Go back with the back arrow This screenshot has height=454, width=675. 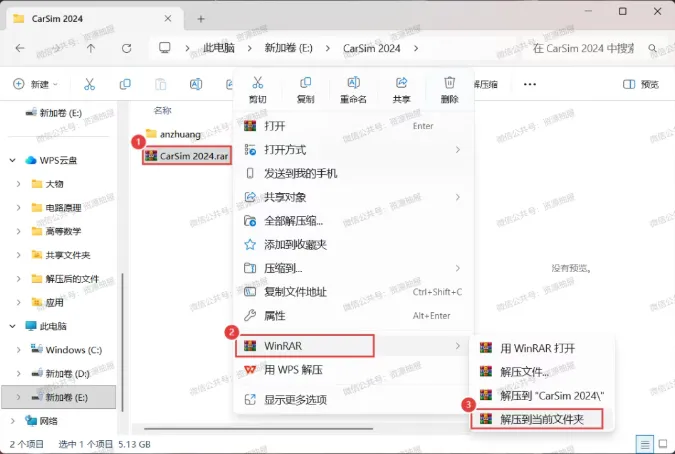pyautogui.click(x=20, y=48)
